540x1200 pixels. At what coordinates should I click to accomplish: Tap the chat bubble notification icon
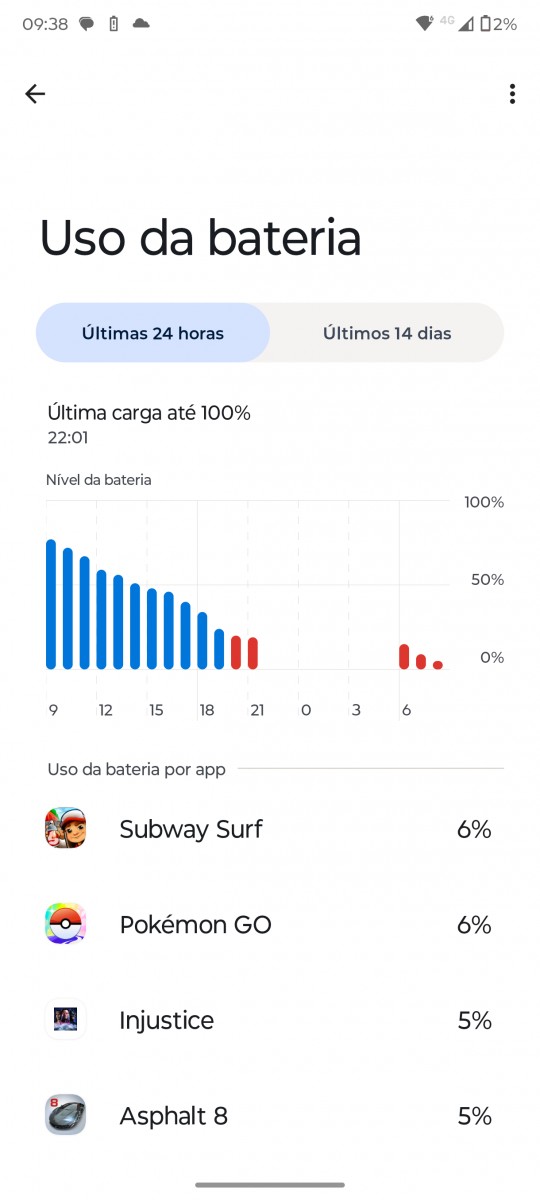point(87,24)
